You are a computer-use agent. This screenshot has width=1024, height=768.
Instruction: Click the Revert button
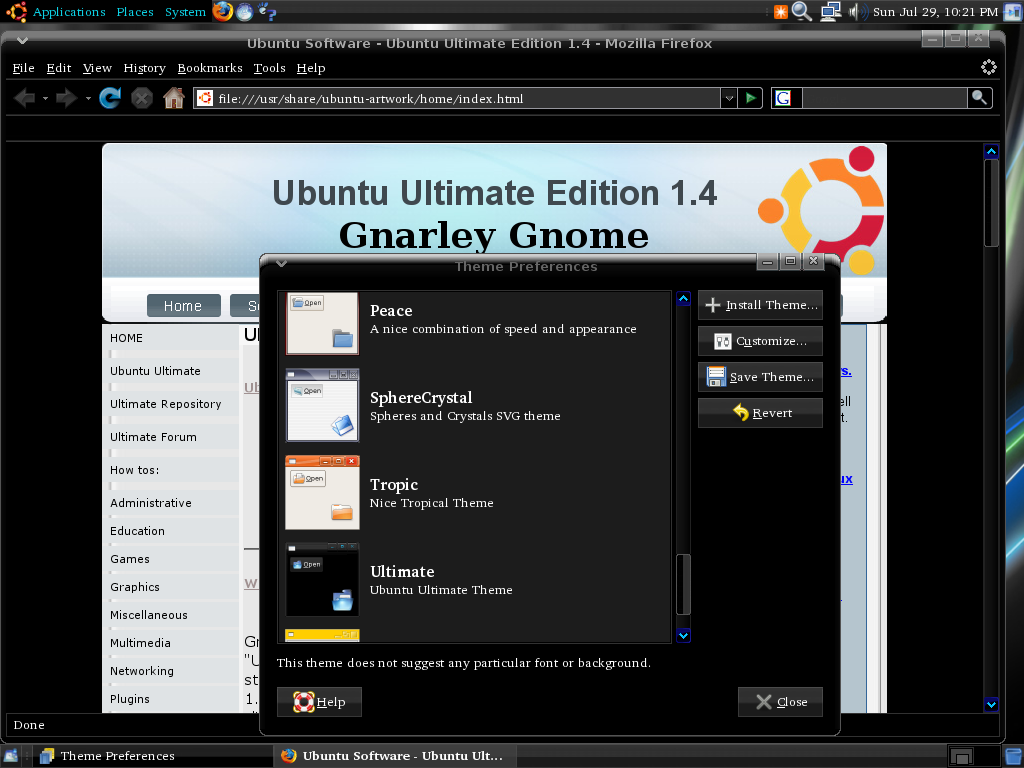point(760,413)
